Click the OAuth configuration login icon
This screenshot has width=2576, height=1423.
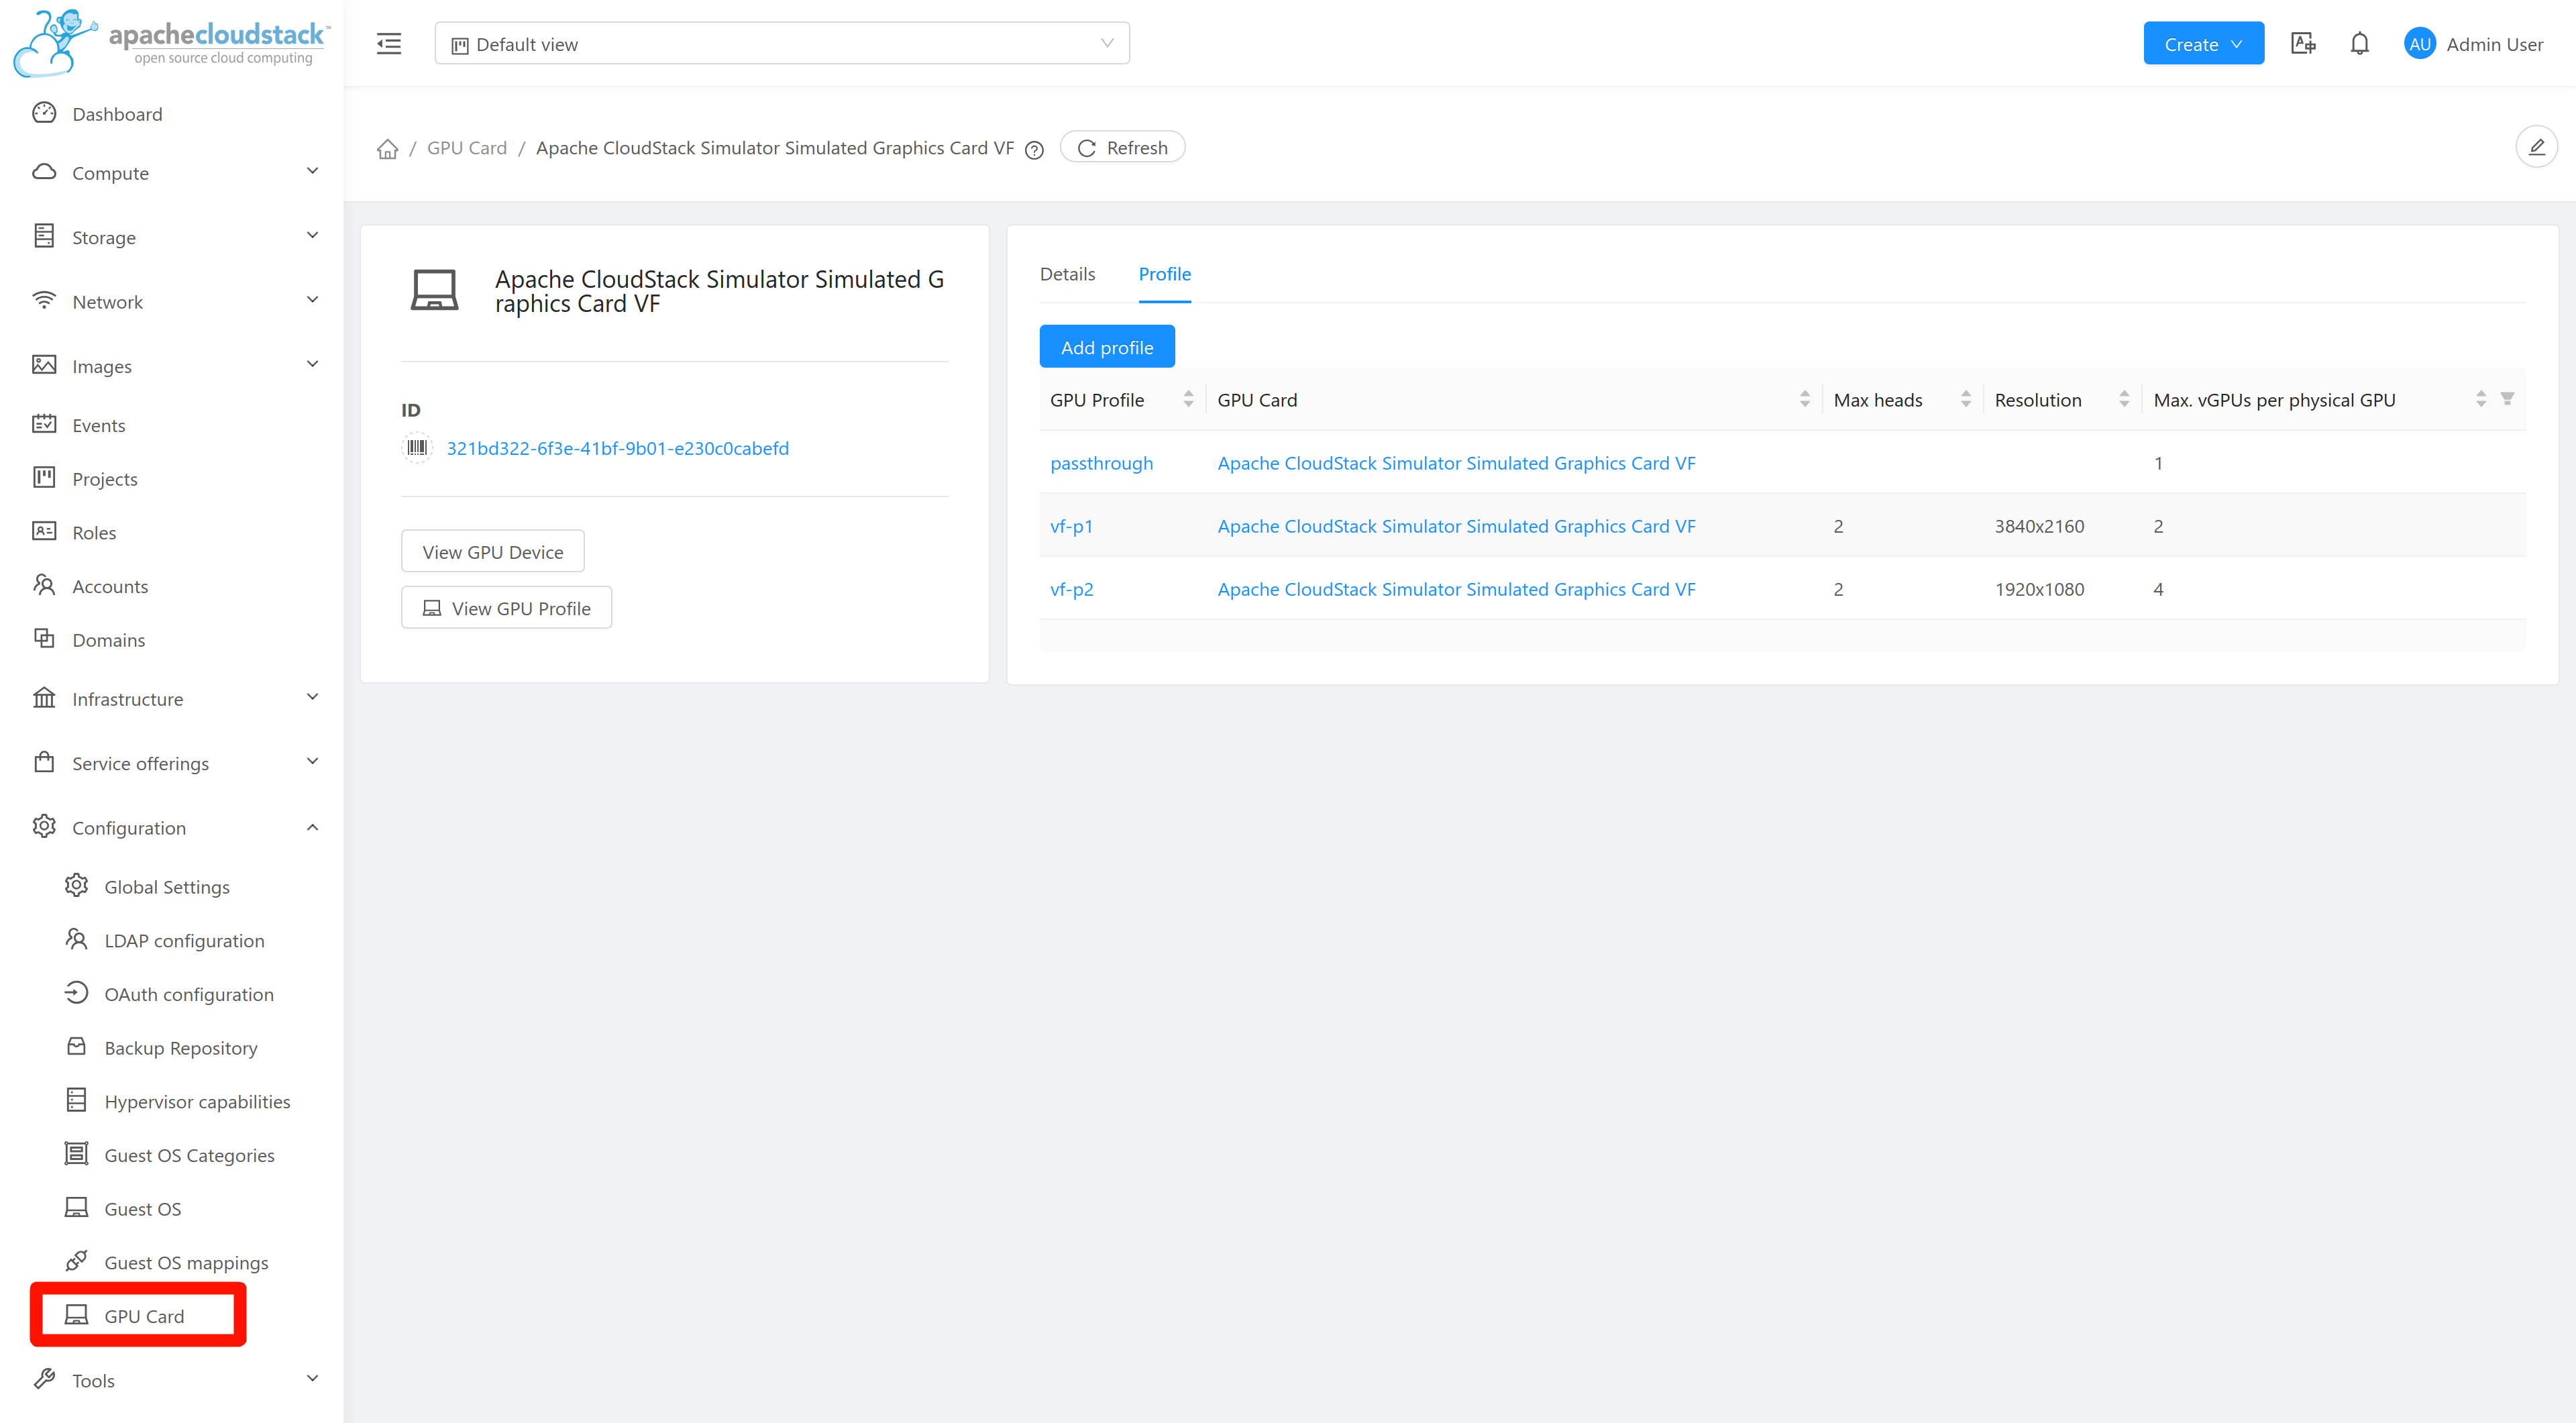click(76, 993)
